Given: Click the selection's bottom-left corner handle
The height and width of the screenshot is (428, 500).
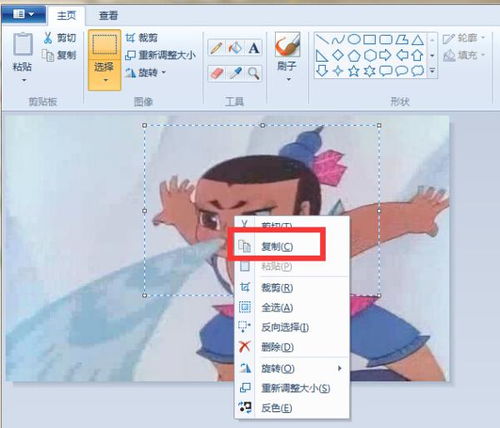Looking at the screenshot, I should click(144, 295).
